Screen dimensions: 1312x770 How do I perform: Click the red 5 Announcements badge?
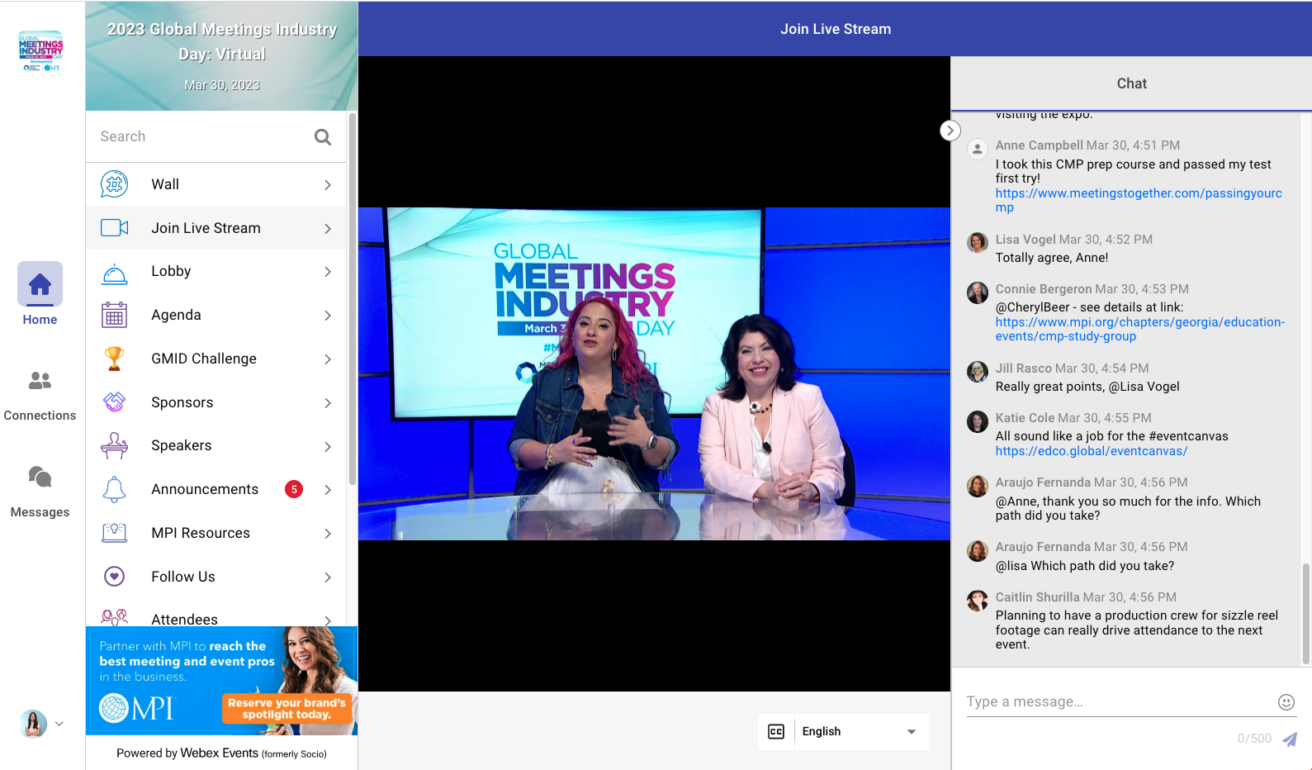[293, 489]
